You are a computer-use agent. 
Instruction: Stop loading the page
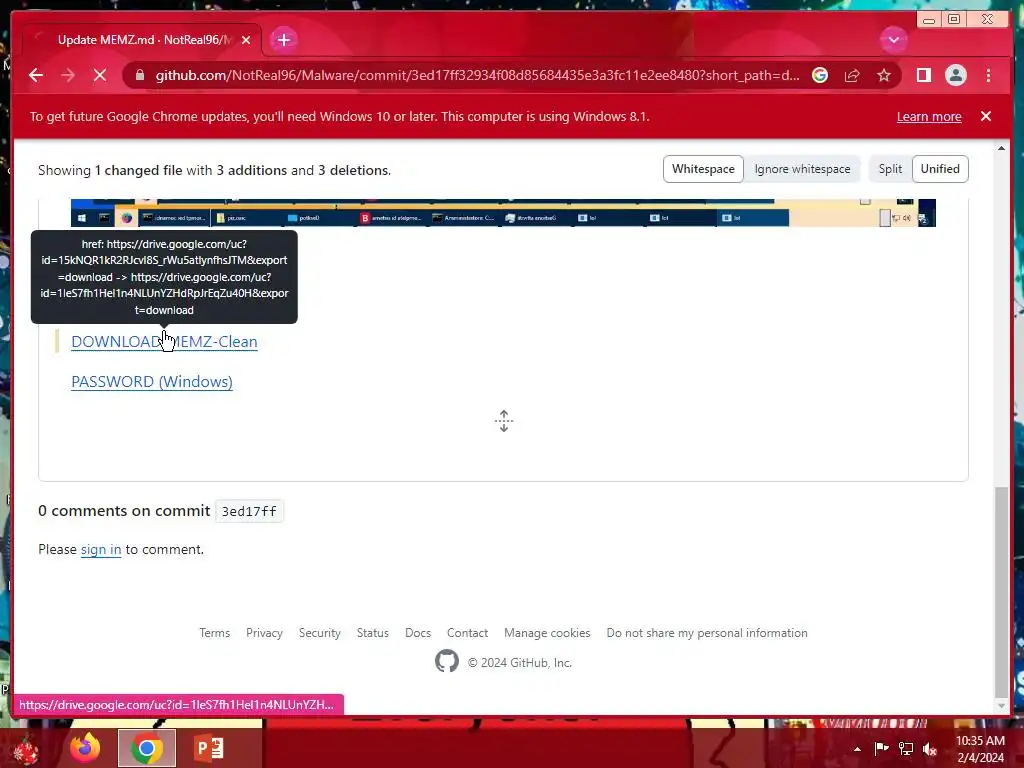coord(100,76)
